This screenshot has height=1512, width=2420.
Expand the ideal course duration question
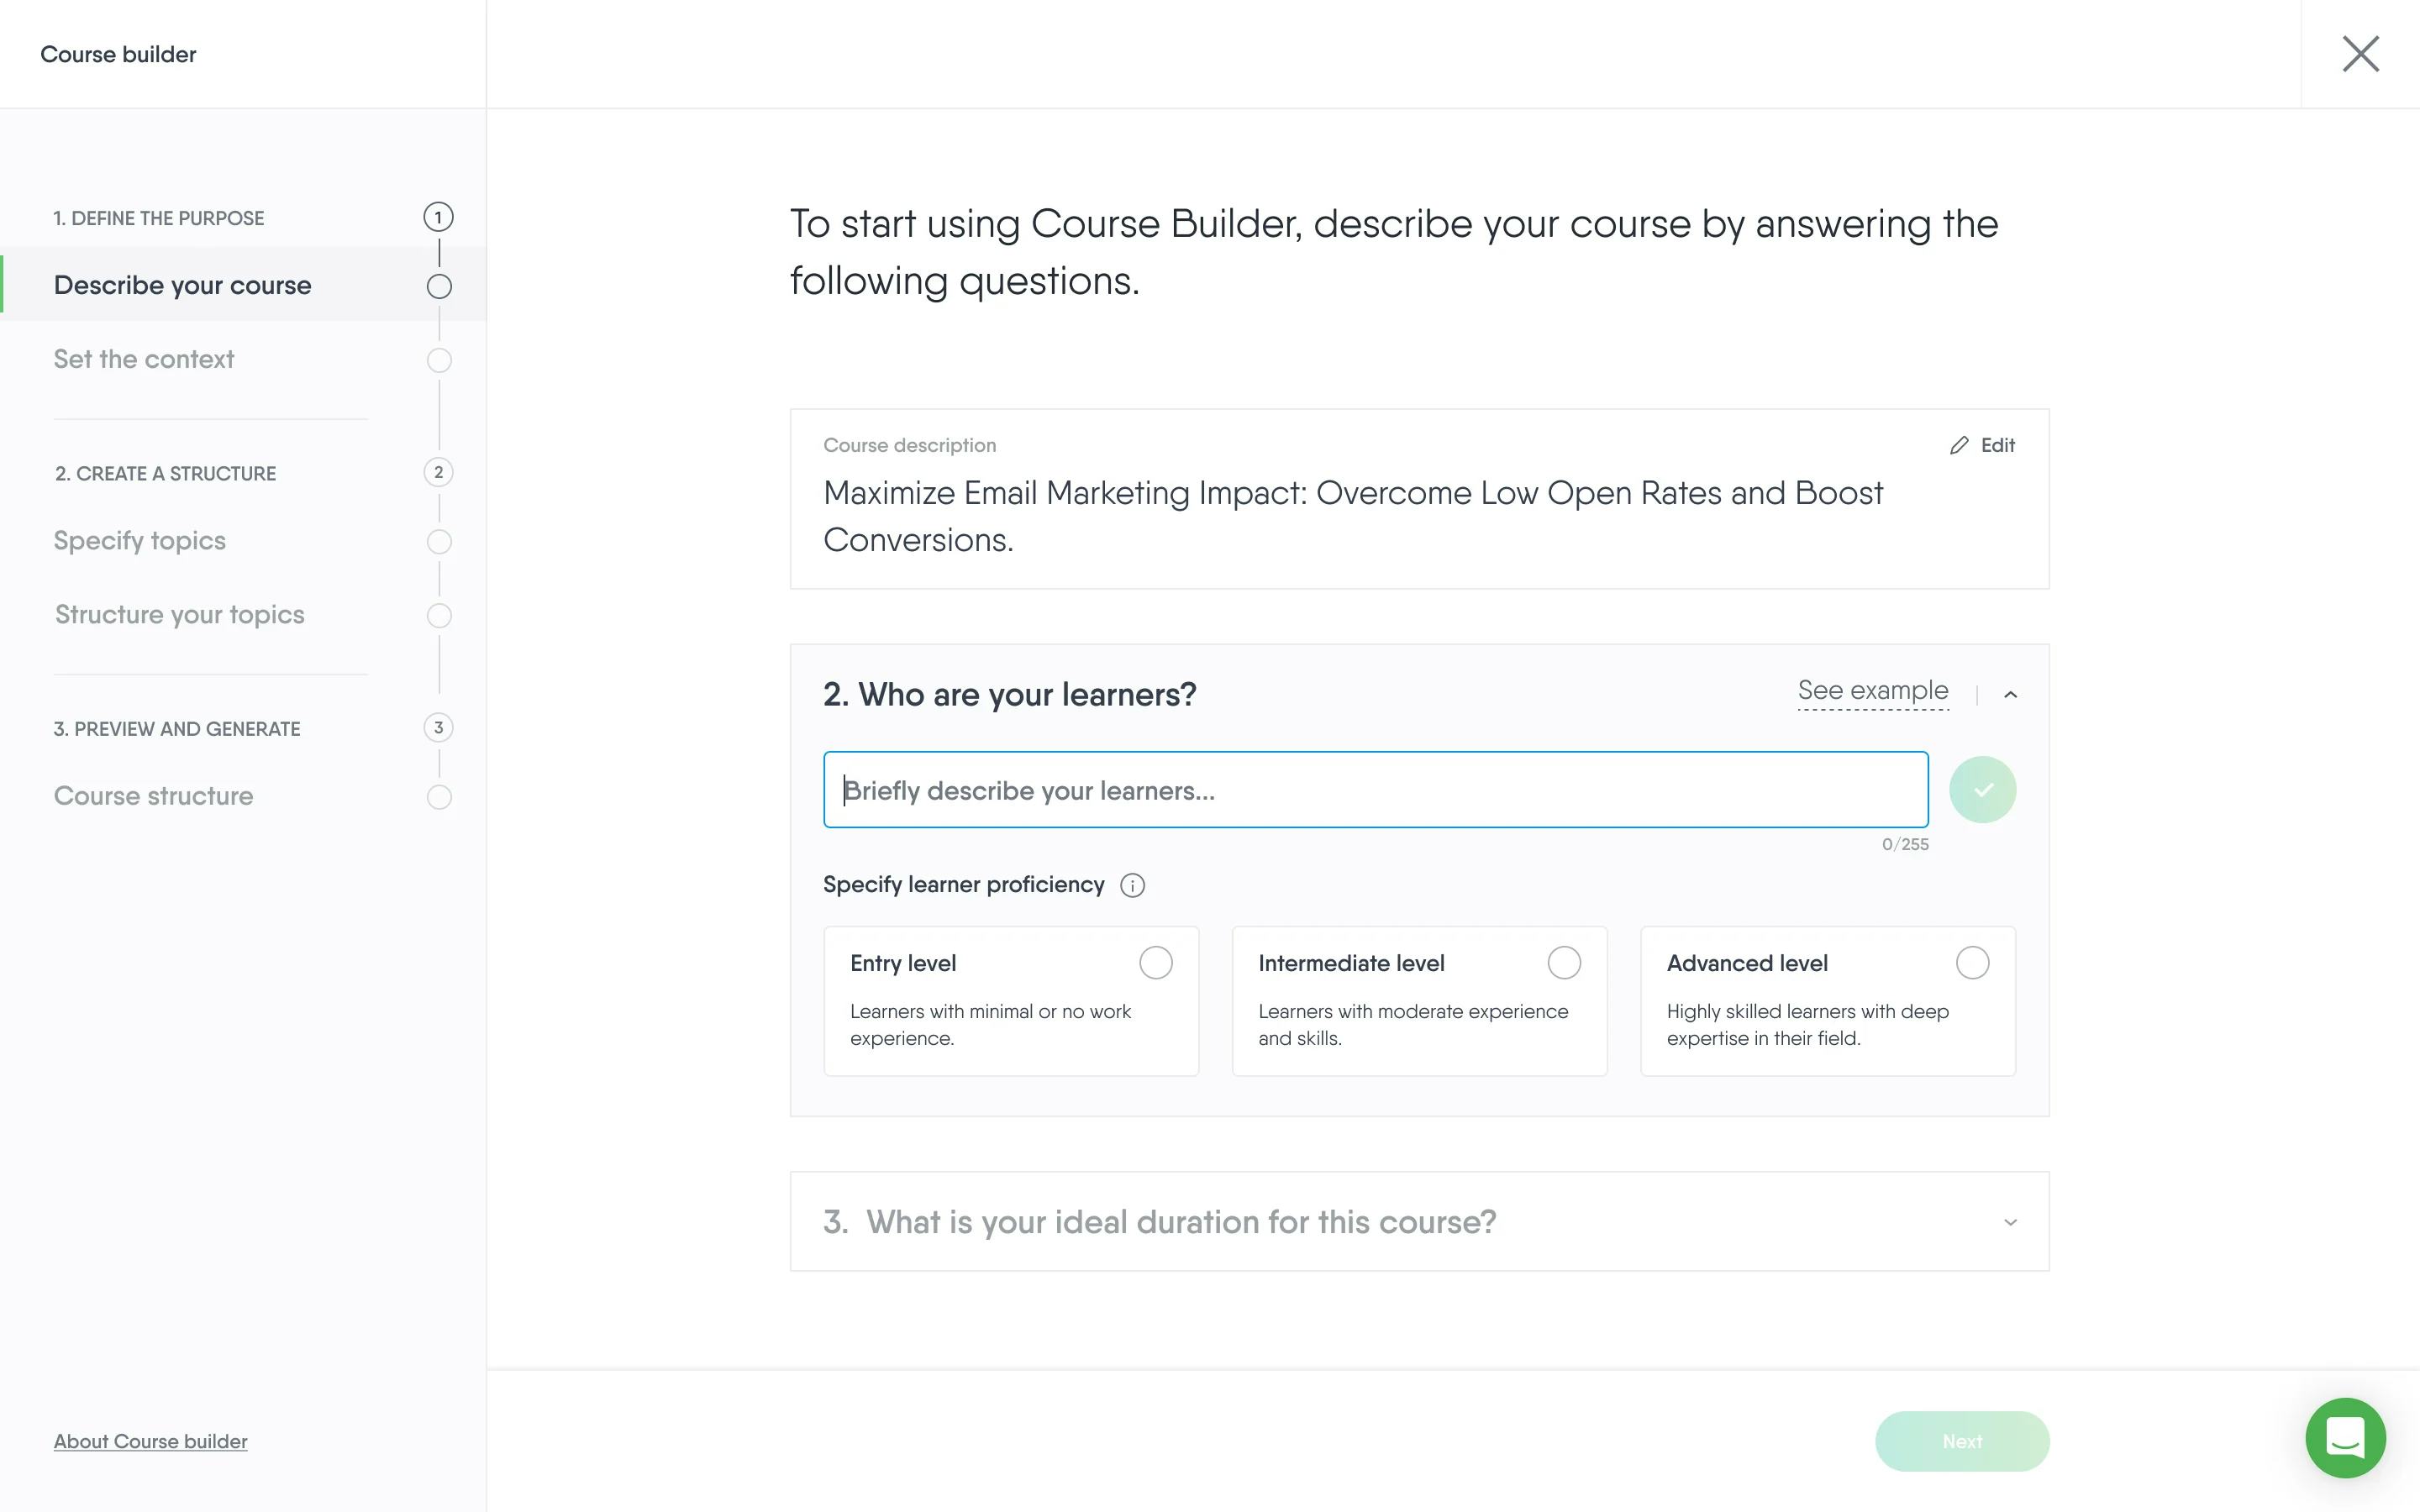tap(2010, 1221)
